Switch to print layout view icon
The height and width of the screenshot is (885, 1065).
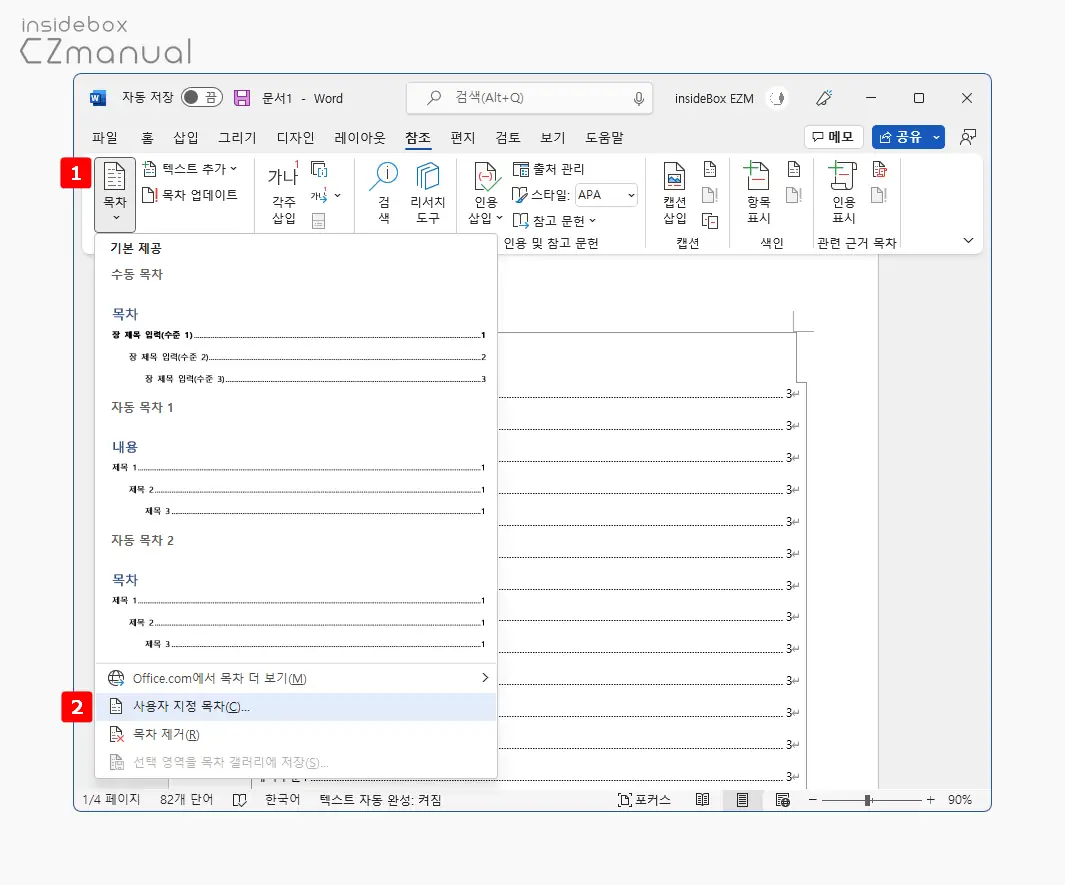point(742,799)
